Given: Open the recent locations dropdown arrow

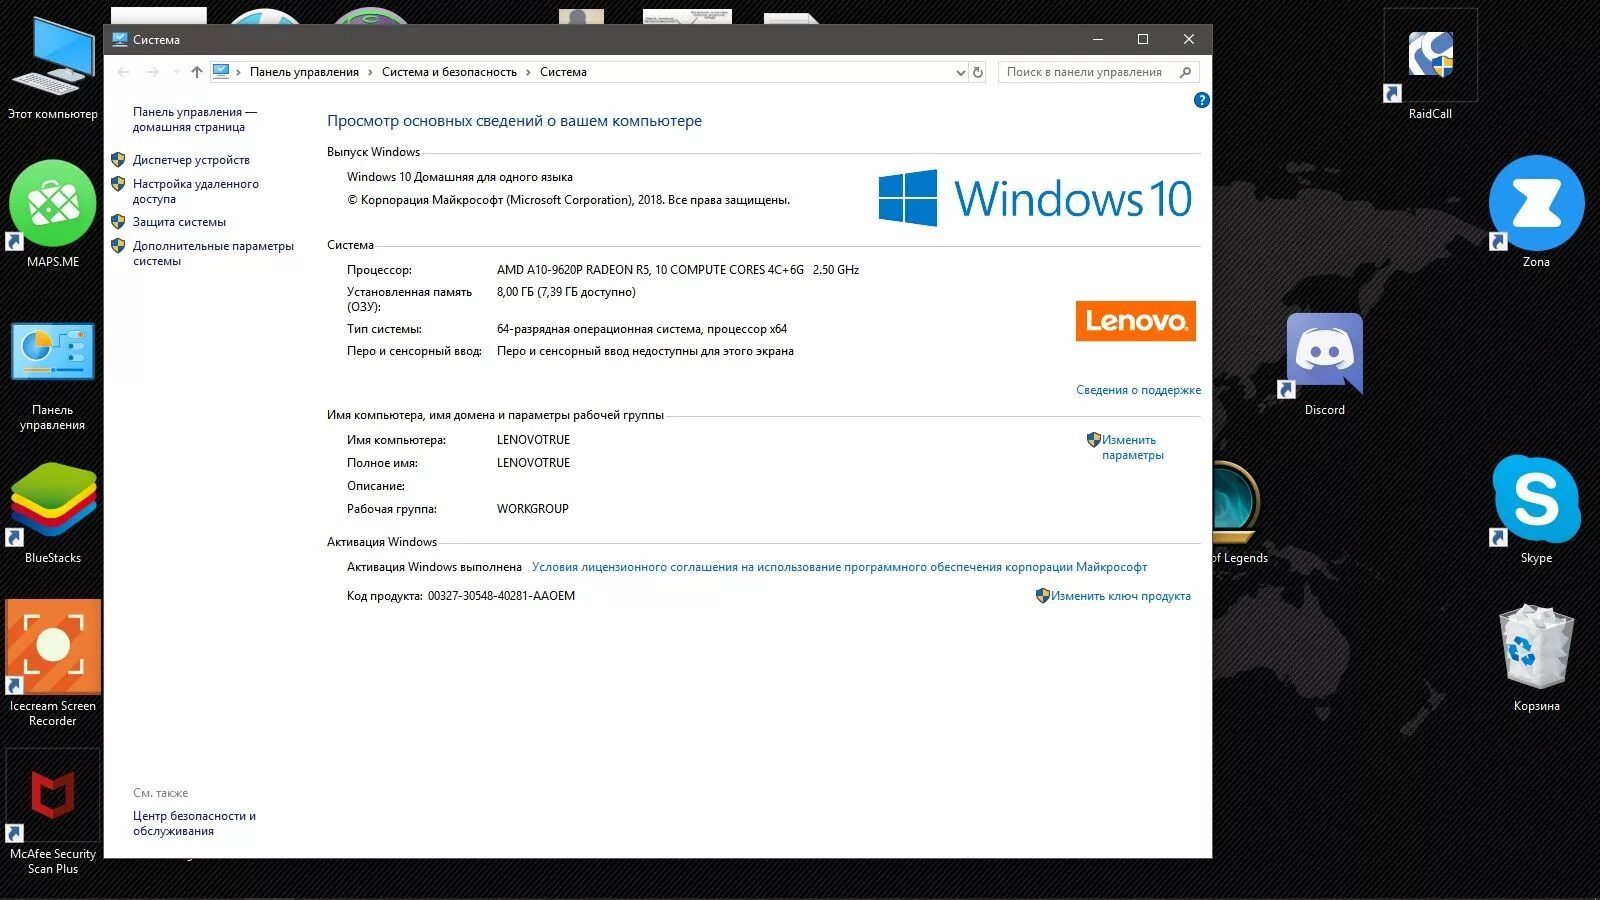Looking at the screenshot, I should [x=176, y=72].
